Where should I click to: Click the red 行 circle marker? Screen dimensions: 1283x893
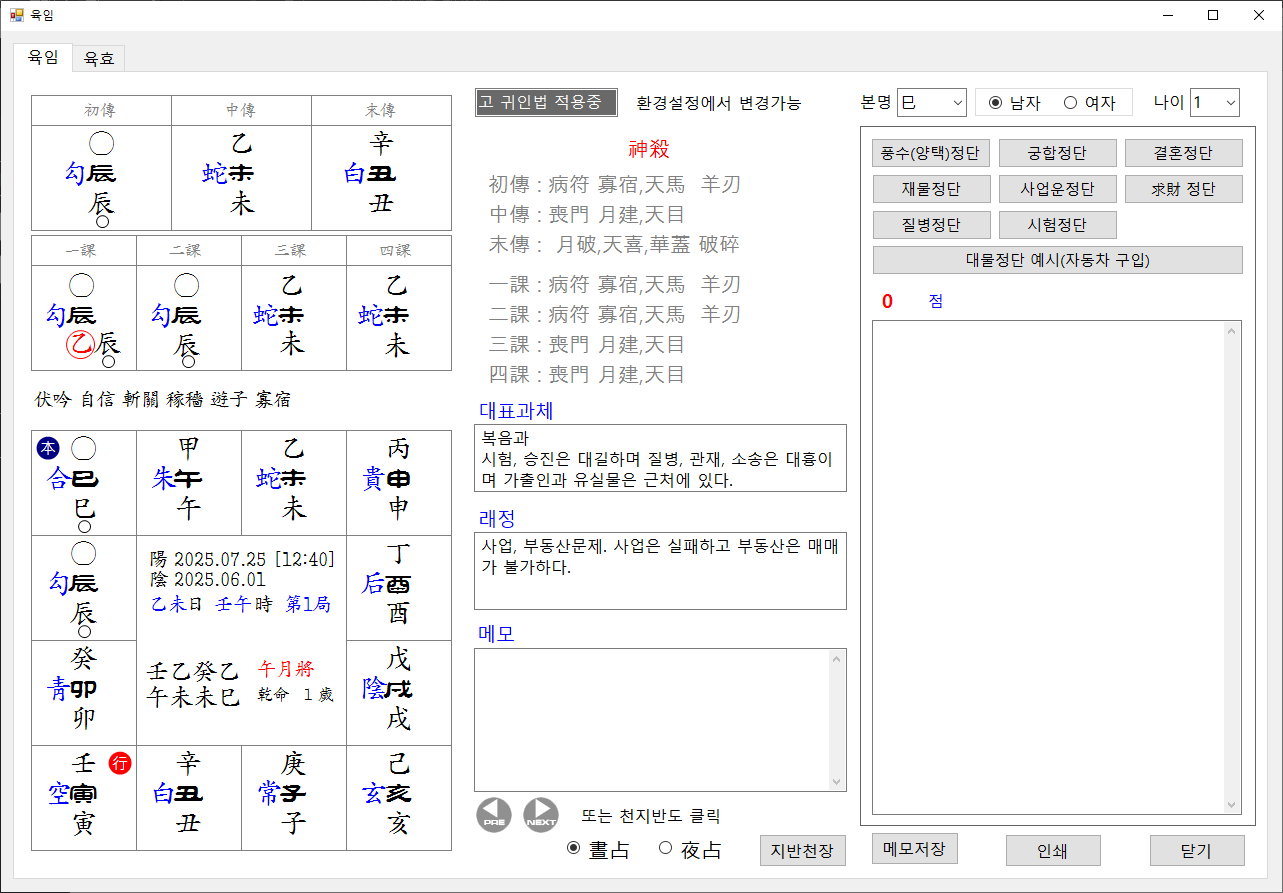[x=120, y=763]
